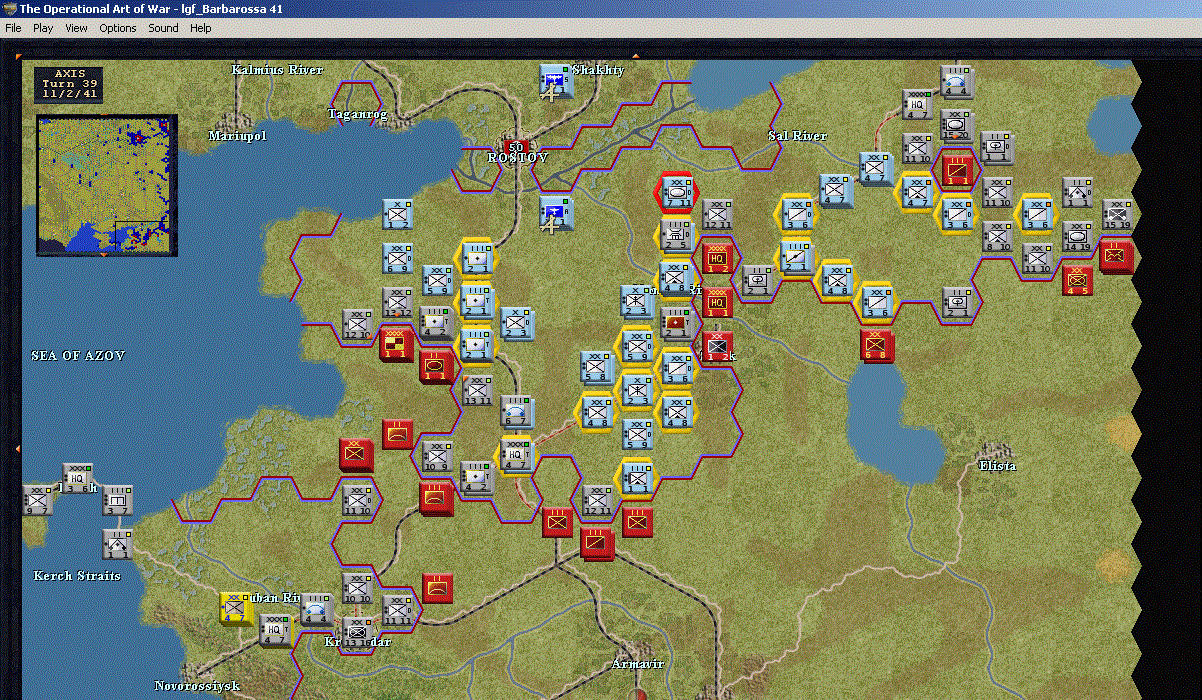1202x700 pixels.
Task: Select the red checkered XXXX 1-1 unit
Action: (396, 344)
